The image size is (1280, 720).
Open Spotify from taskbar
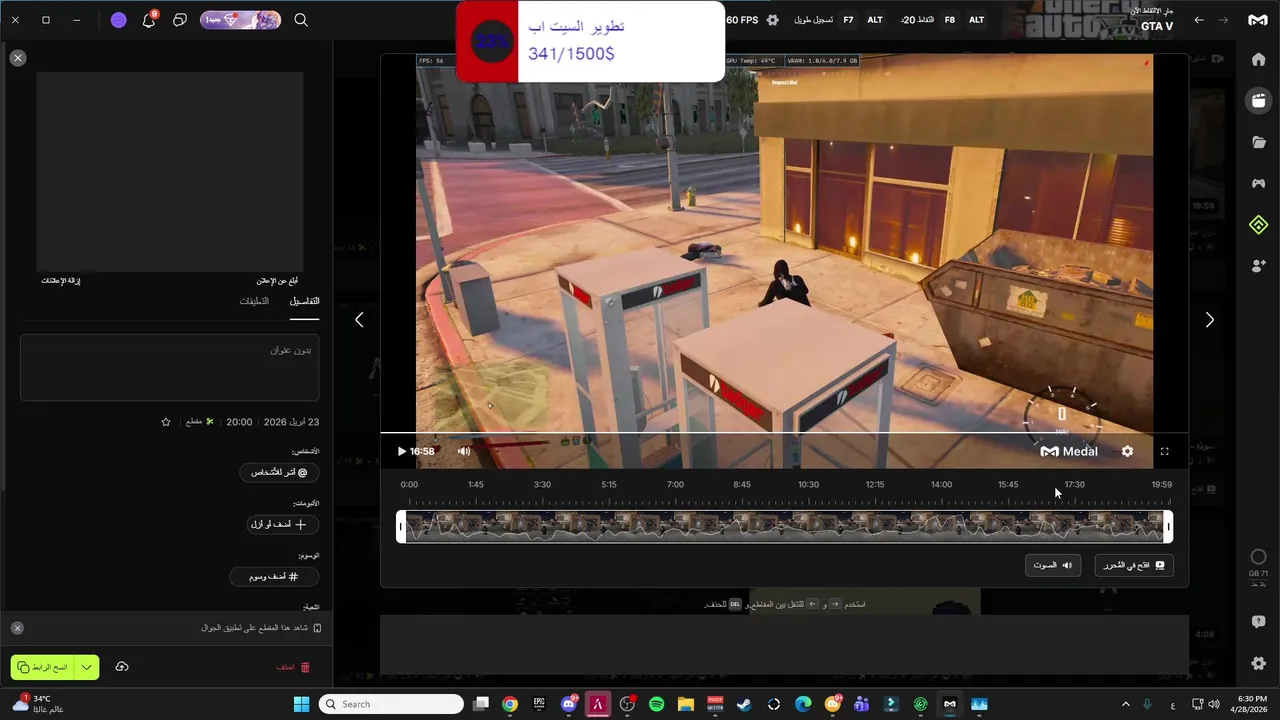[x=656, y=704]
